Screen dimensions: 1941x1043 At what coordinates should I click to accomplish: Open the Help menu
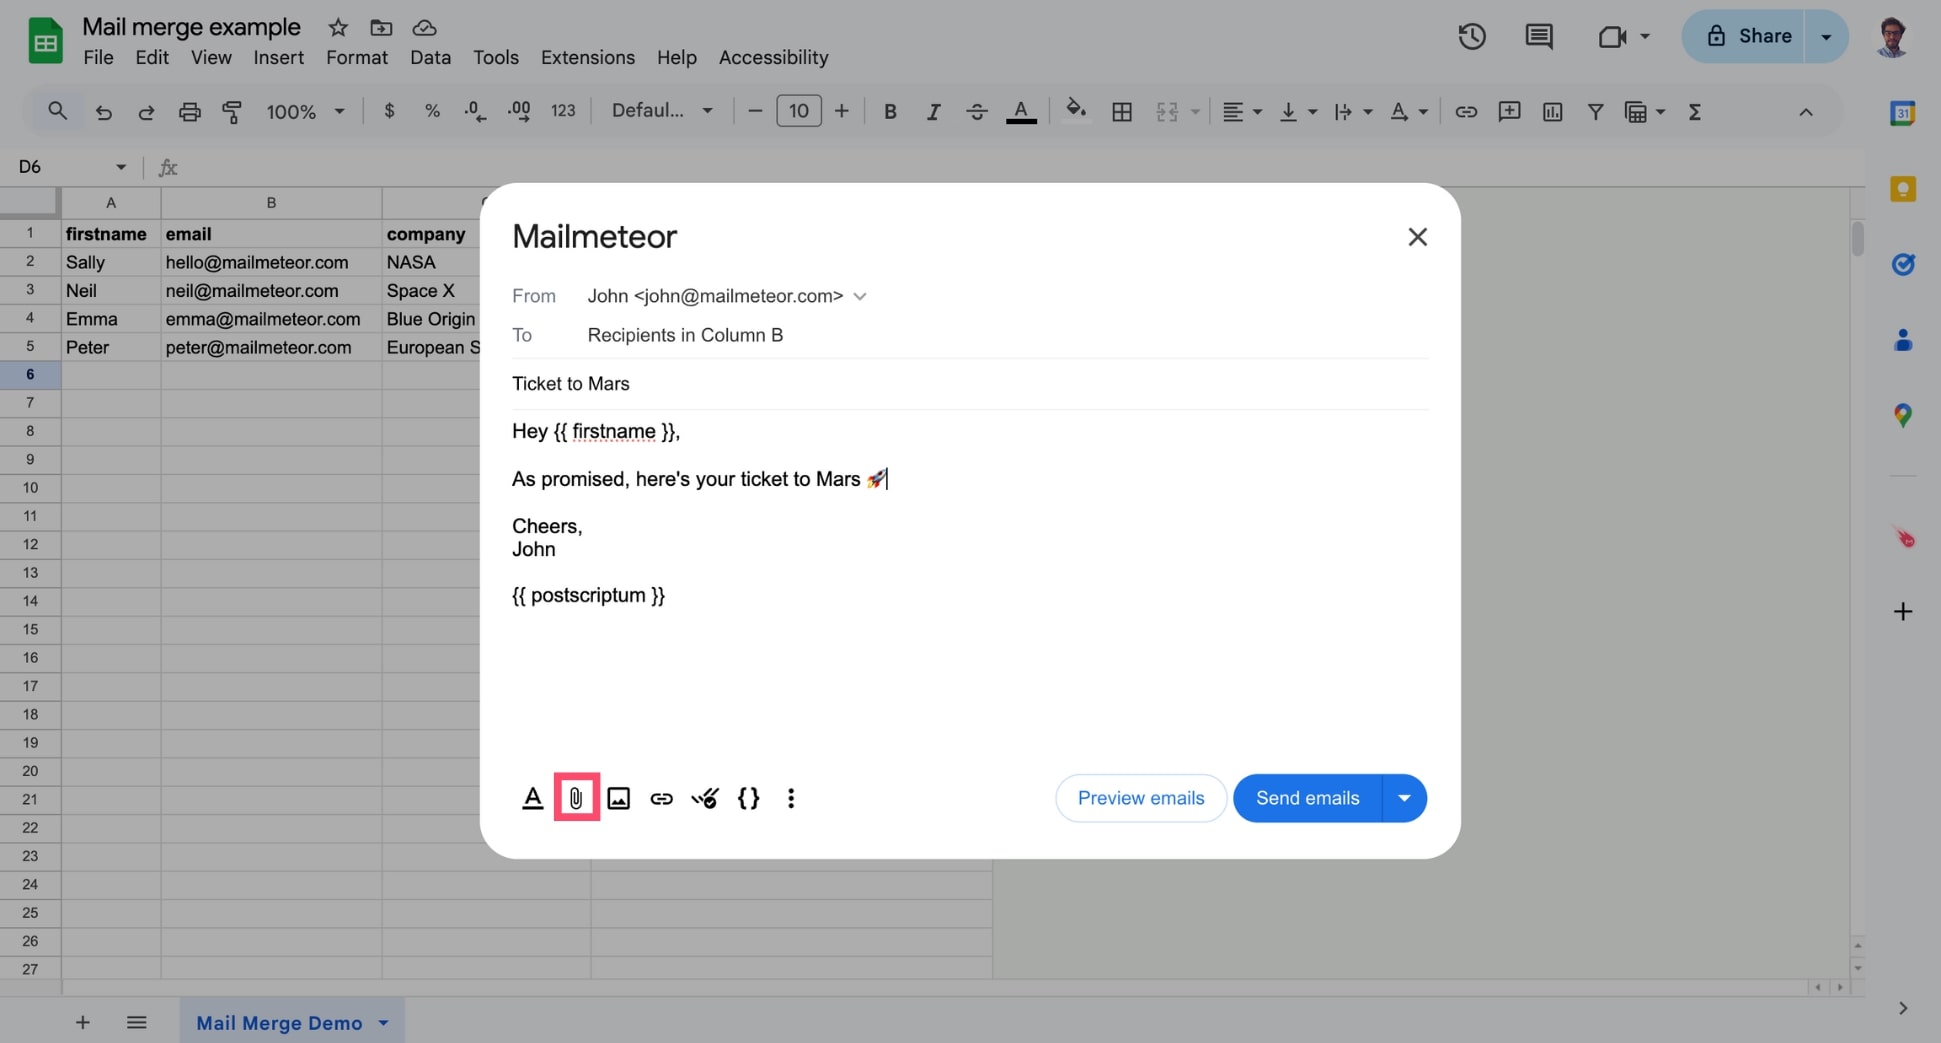click(x=677, y=58)
